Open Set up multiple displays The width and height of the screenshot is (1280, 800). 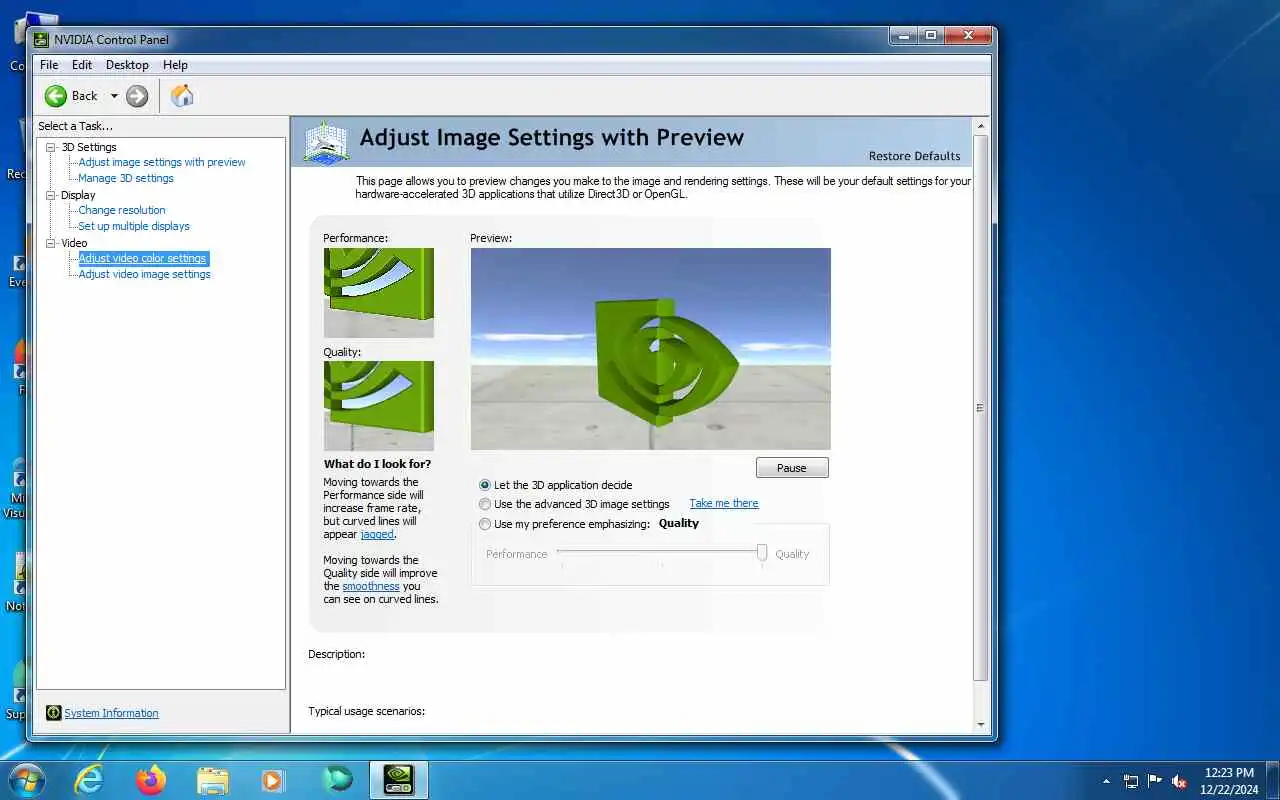(134, 226)
